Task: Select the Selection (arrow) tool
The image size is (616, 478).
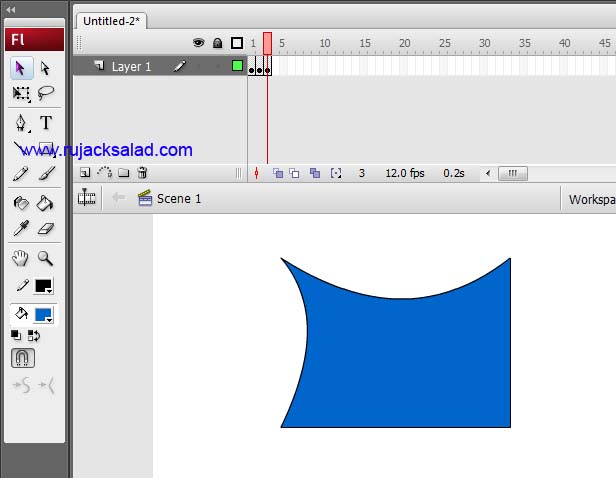Action: pos(21,68)
